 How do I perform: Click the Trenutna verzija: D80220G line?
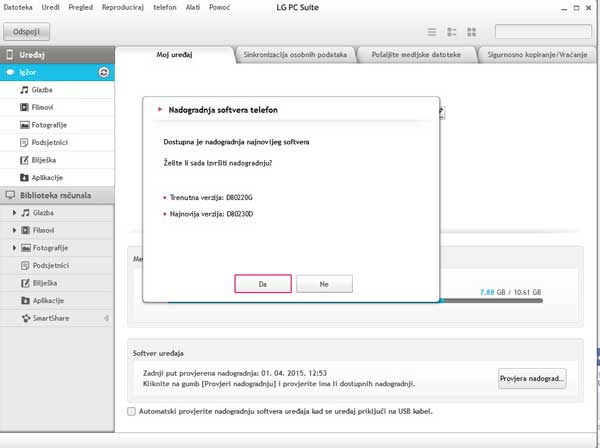pyautogui.click(x=211, y=197)
